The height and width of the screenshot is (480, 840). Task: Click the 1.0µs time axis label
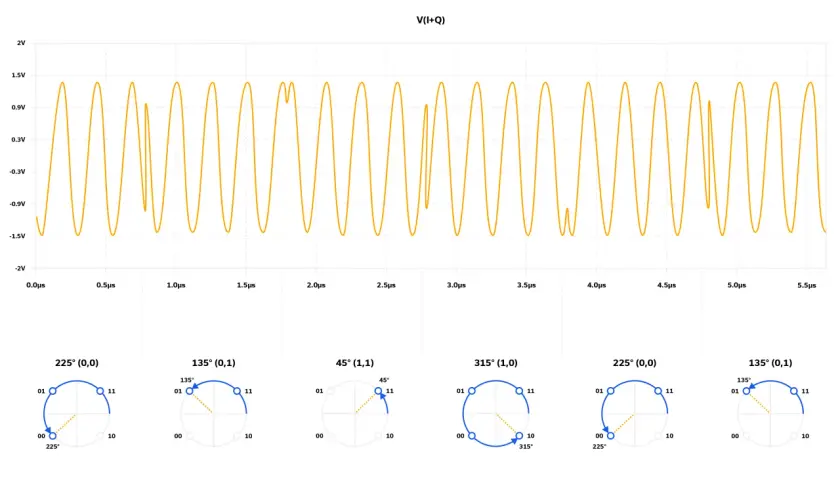pyautogui.click(x=176, y=285)
